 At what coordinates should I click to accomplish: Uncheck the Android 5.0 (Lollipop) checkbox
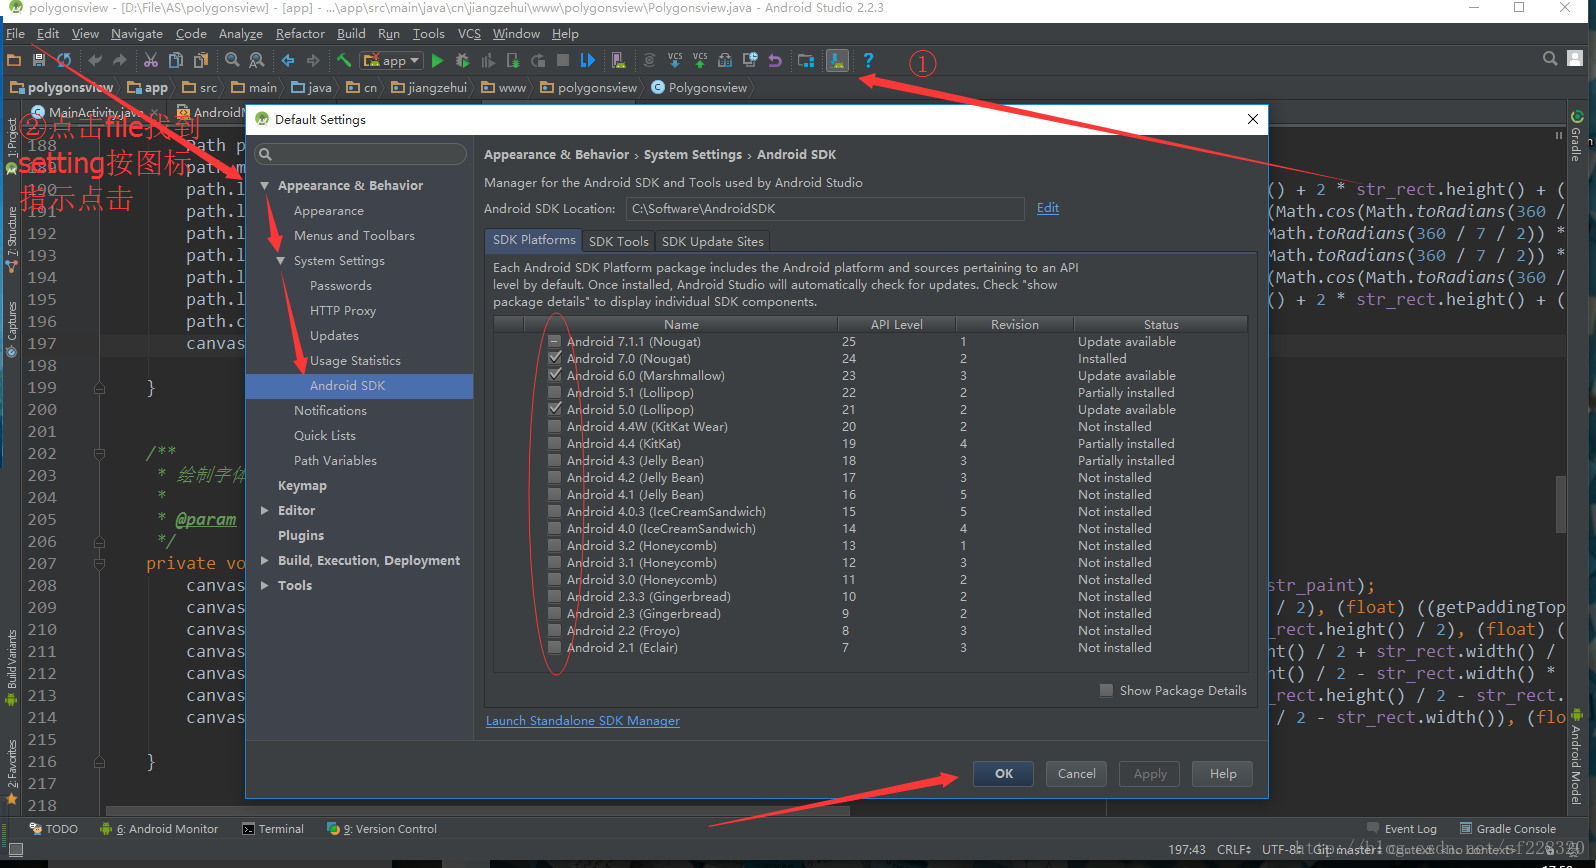point(555,409)
